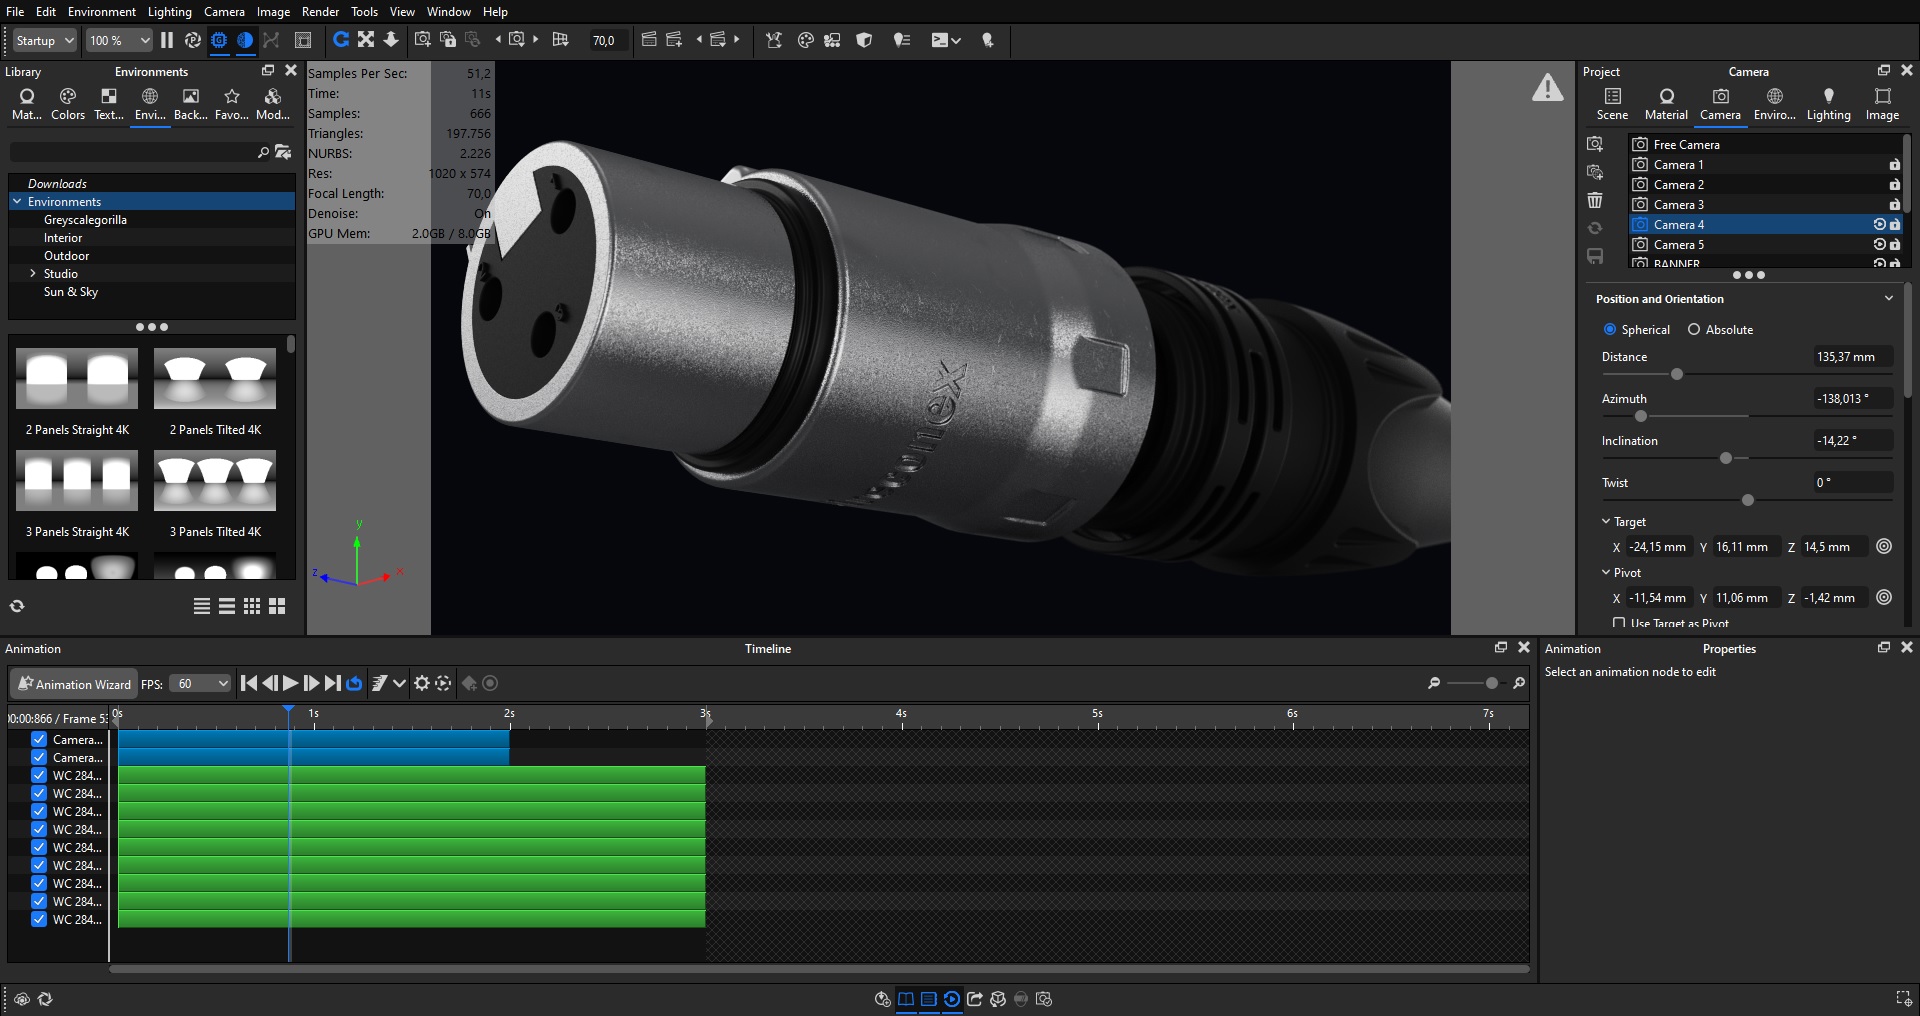This screenshot has width=1920, height=1016.
Task: Open the FPS dropdown
Action: [200, 683]
